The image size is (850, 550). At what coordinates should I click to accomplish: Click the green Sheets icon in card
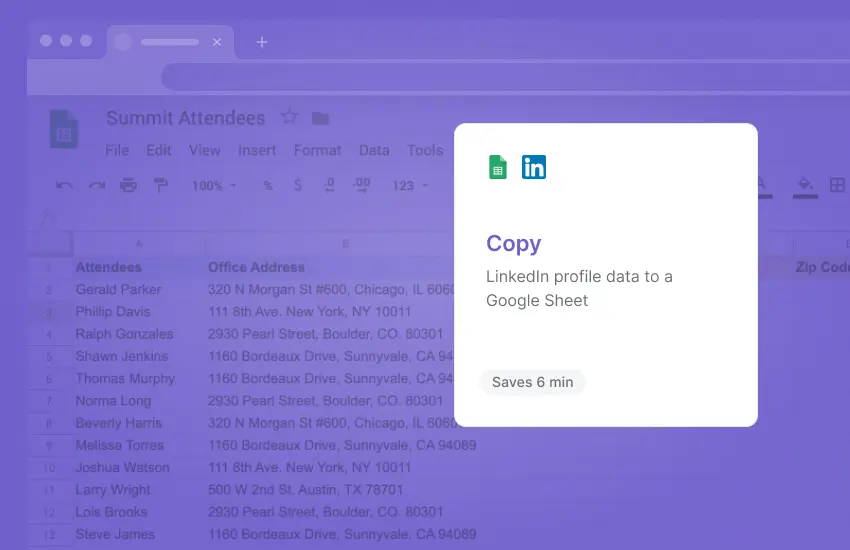coord(498,167)
